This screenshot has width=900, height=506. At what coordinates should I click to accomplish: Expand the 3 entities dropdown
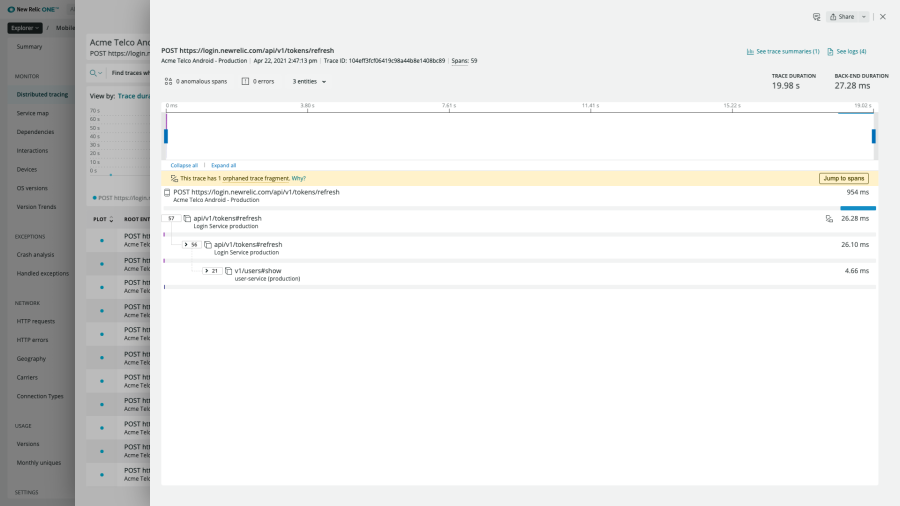[309, 81]
